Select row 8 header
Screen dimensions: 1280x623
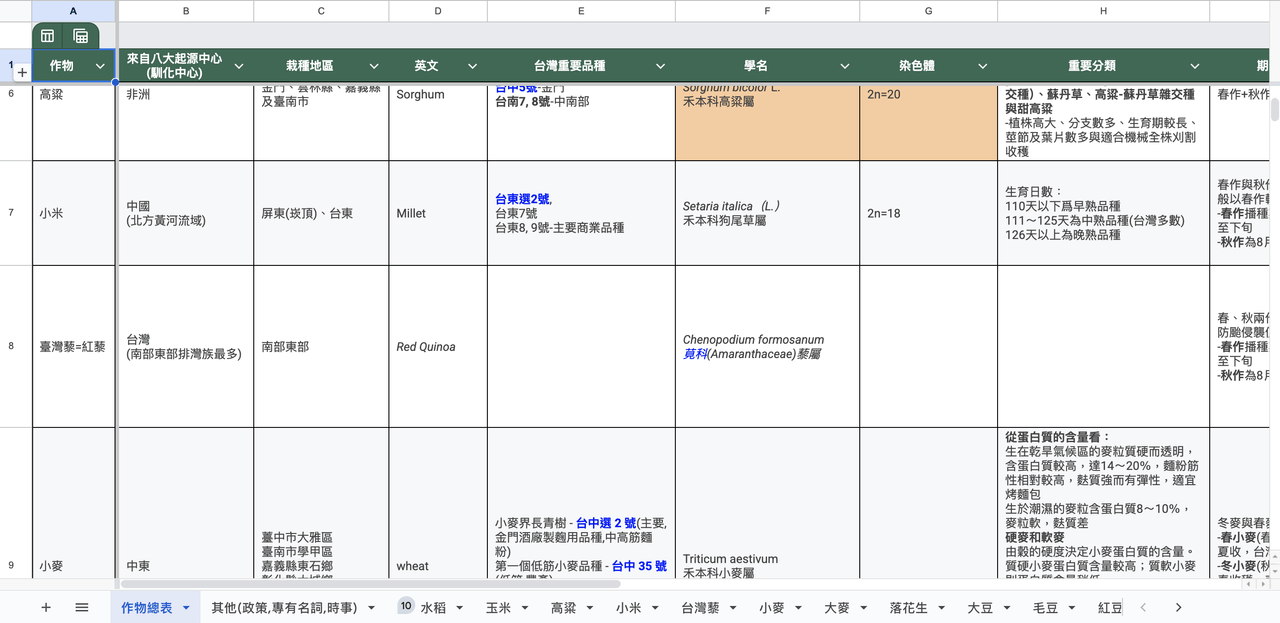11,346
